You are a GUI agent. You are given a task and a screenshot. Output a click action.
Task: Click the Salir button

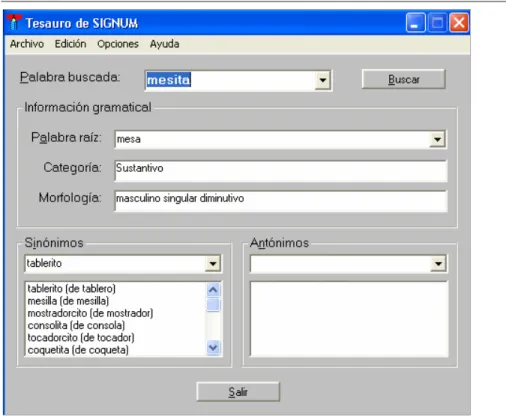(x=238, y=392)
